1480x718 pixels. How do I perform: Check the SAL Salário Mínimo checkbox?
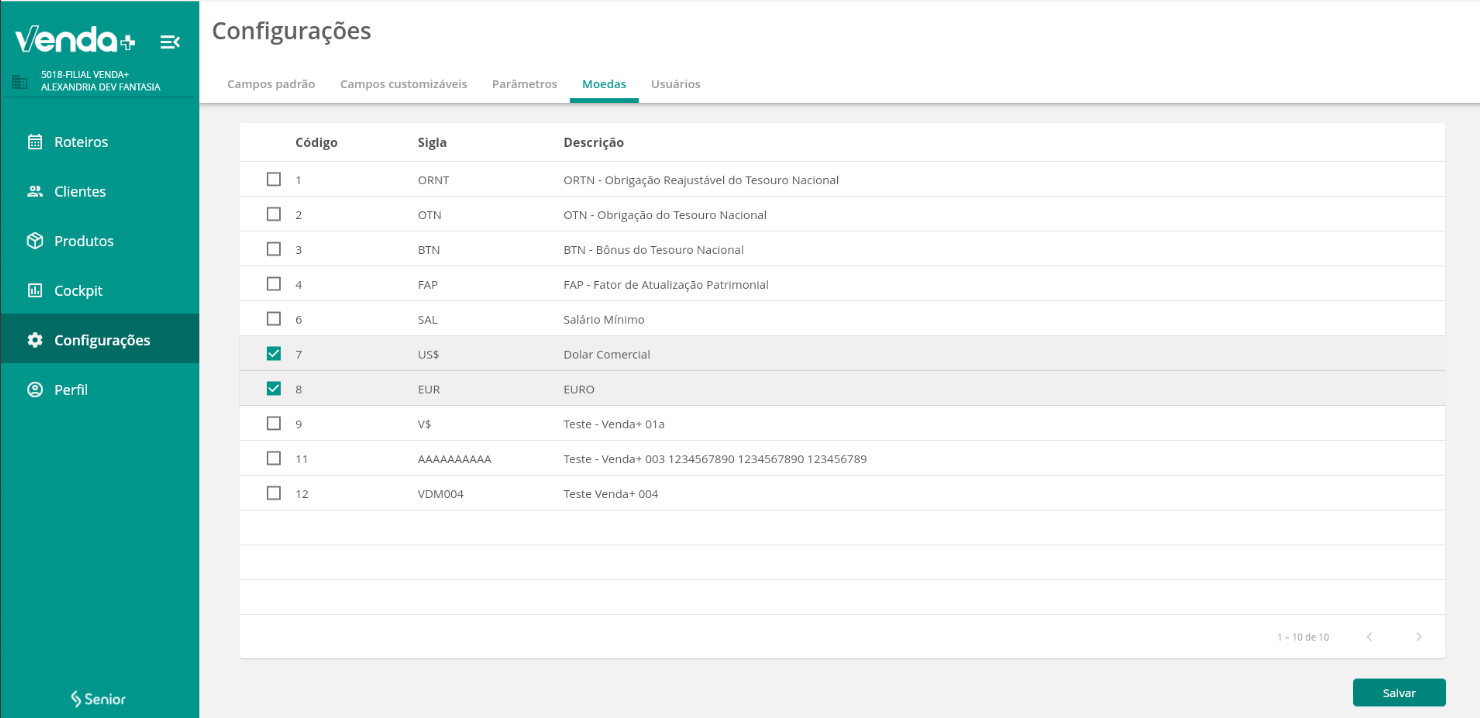click(274, 319)
